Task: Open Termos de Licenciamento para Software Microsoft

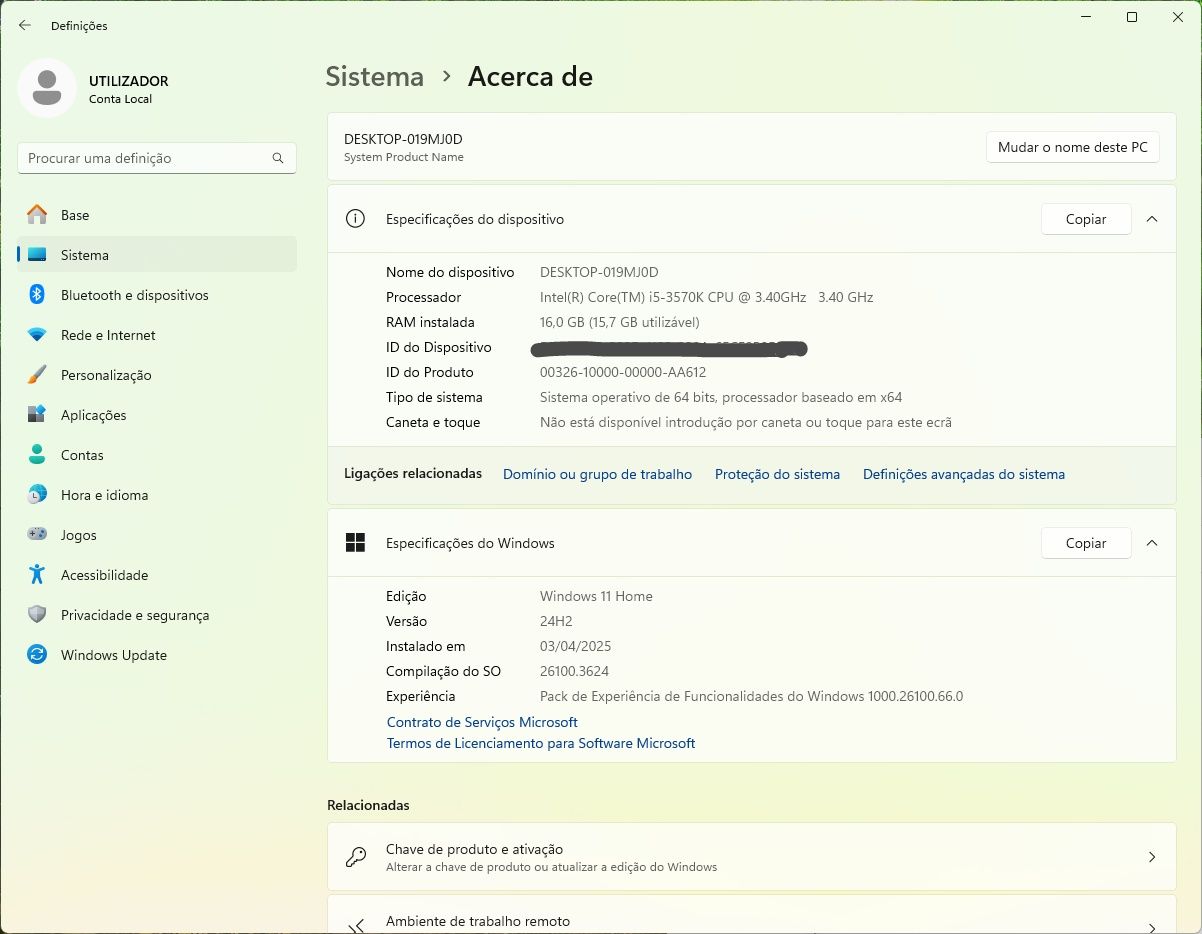Action: tap(541, 743)
